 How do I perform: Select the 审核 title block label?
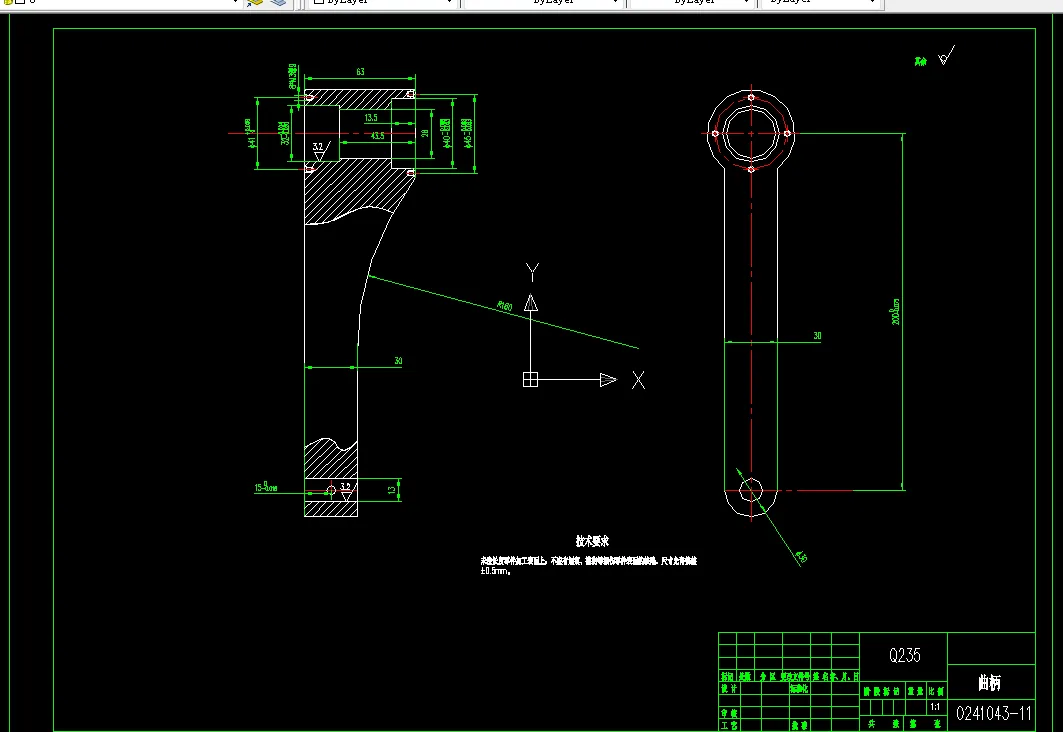(729, 713)
